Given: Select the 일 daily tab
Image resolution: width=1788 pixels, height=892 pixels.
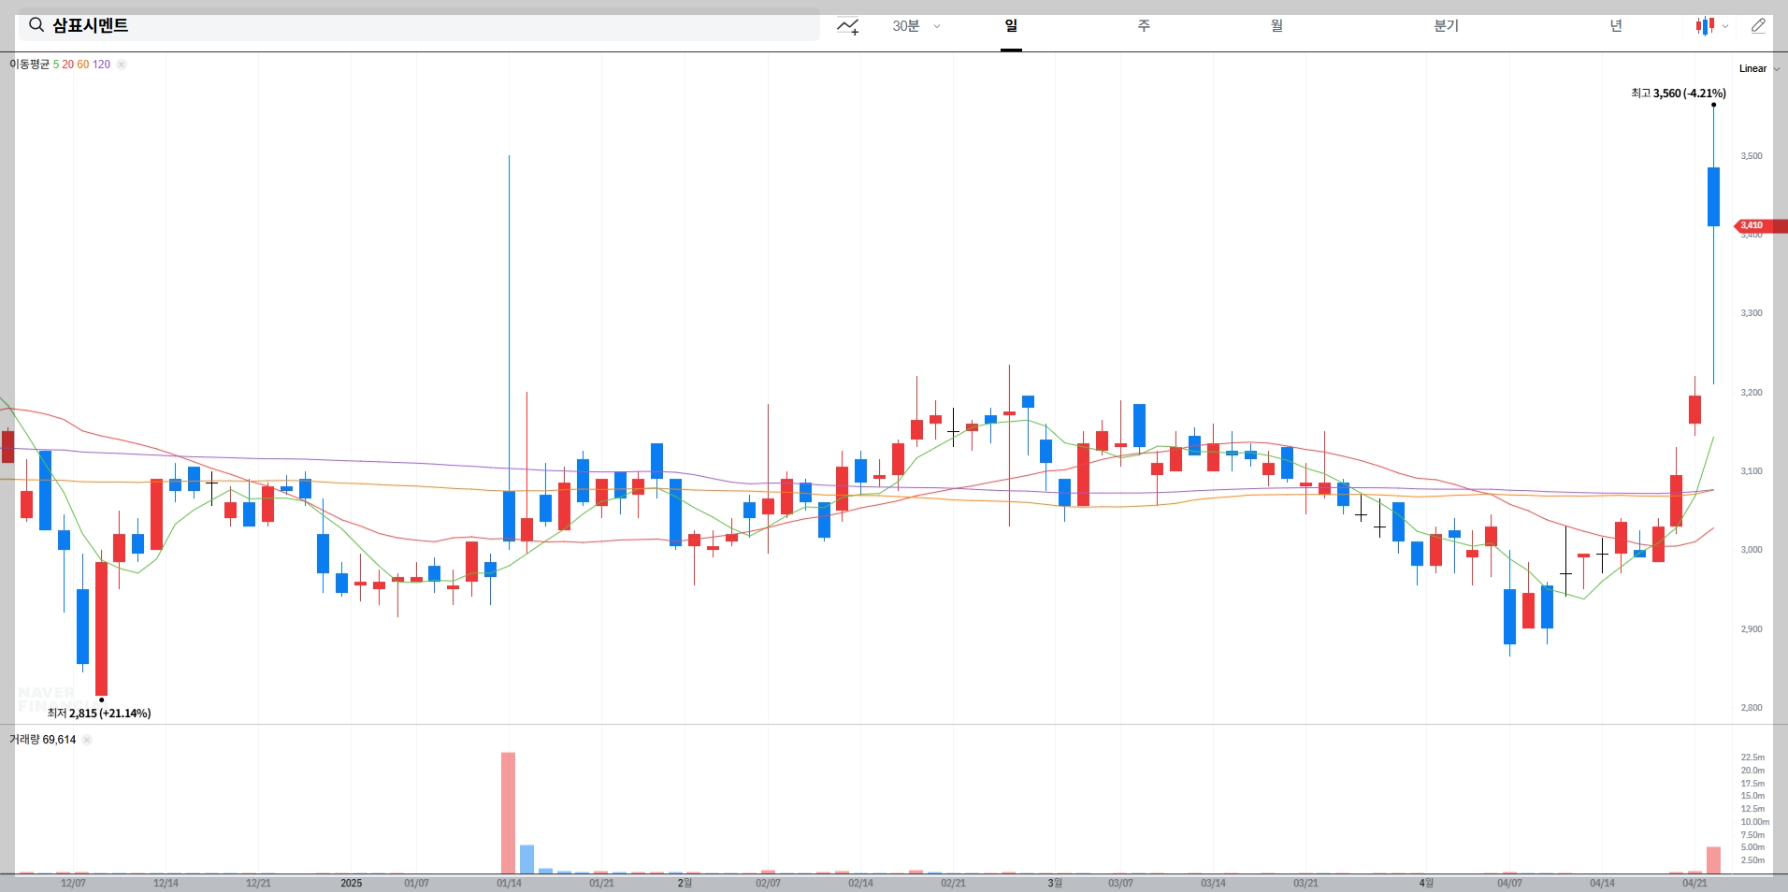Looking at the screenshot, I should coord(1011,26).
